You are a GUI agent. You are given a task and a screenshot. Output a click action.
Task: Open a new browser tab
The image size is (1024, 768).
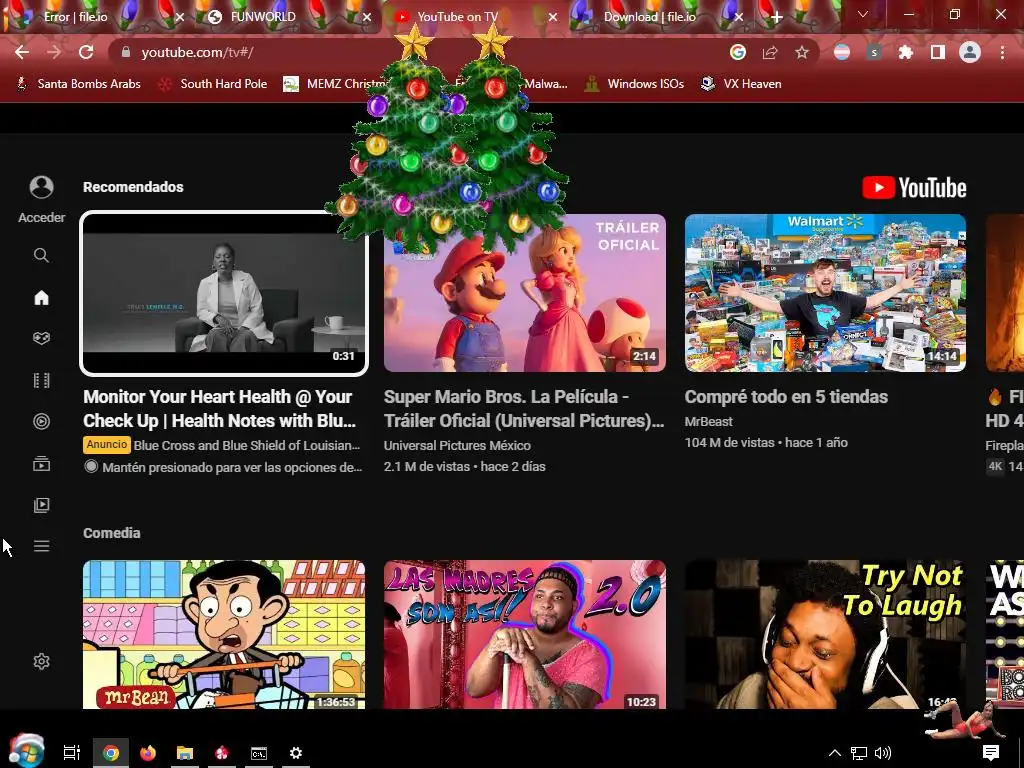[776, 17]
